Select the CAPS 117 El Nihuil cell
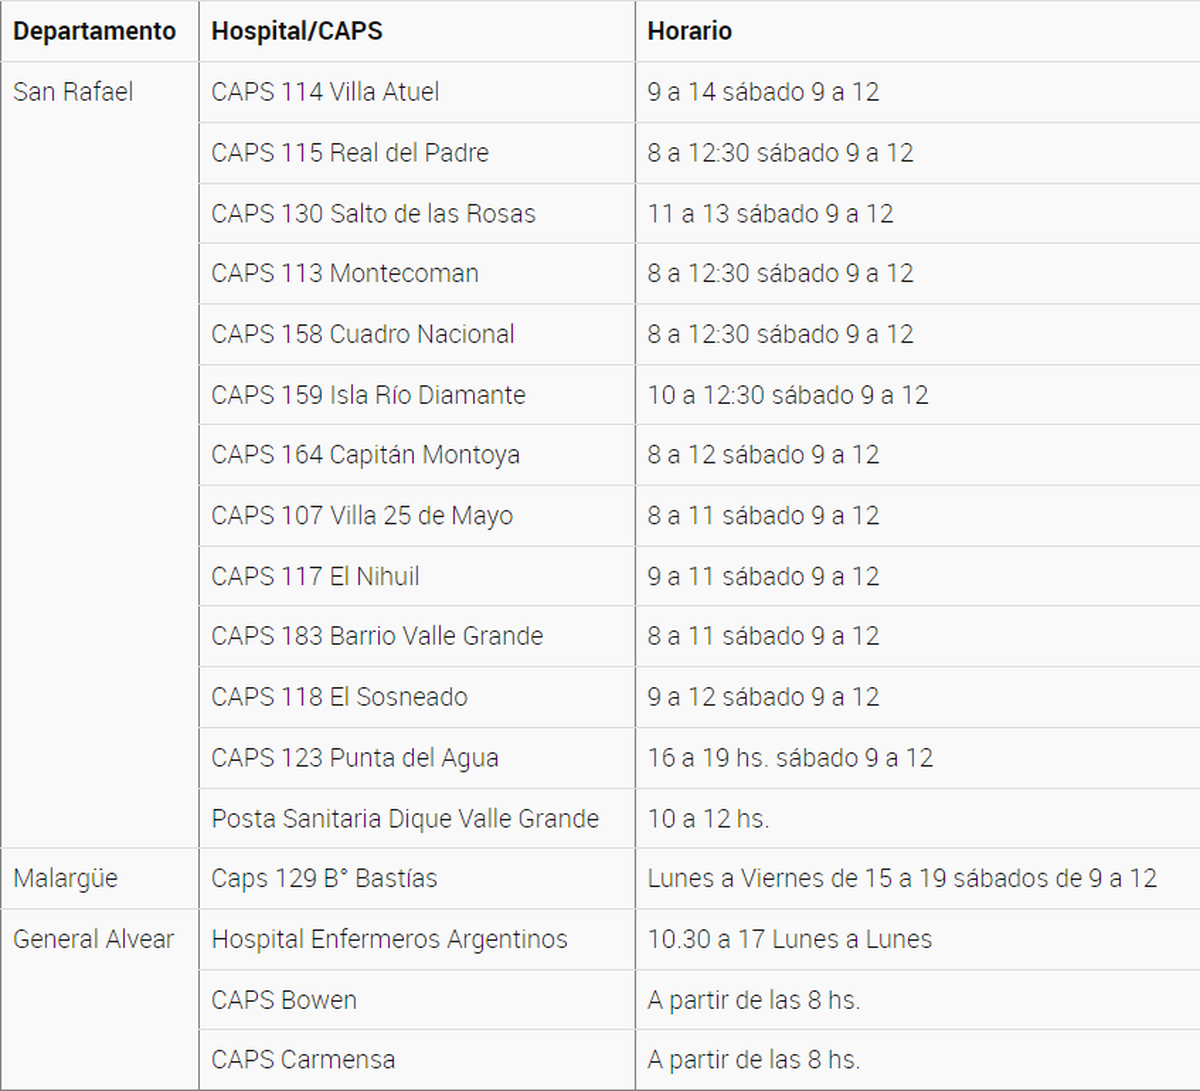1200x1091 pixels. (315, 577)
